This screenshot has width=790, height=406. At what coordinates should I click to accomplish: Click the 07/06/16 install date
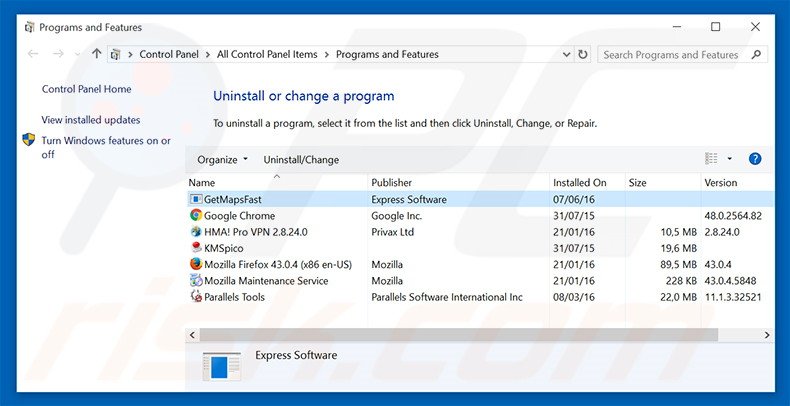[574, 199]
